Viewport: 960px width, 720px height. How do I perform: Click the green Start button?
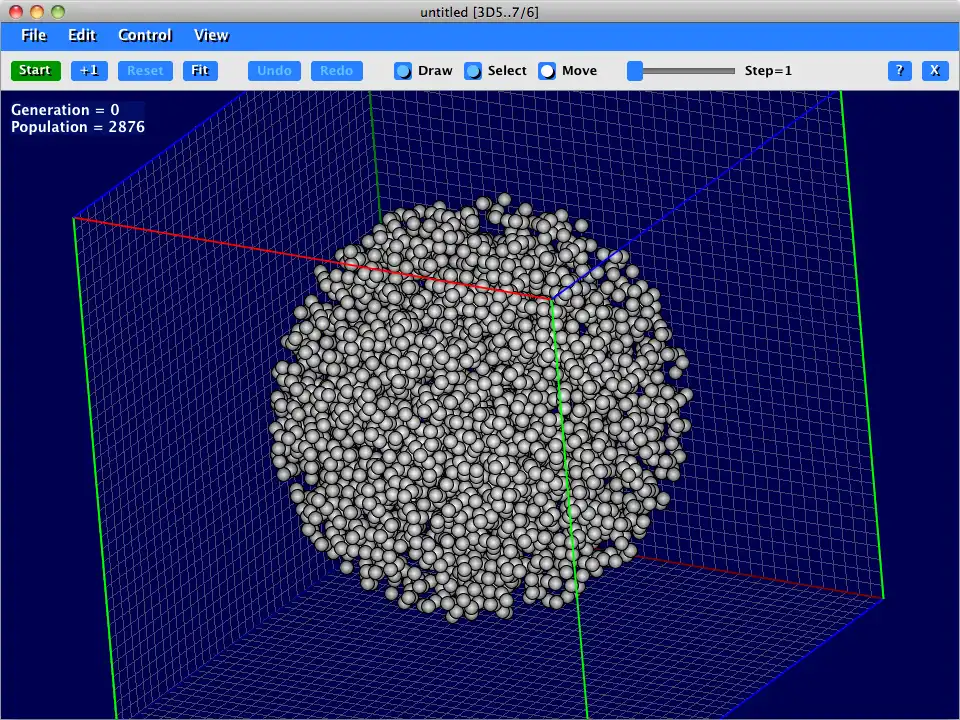pos(35,70)
